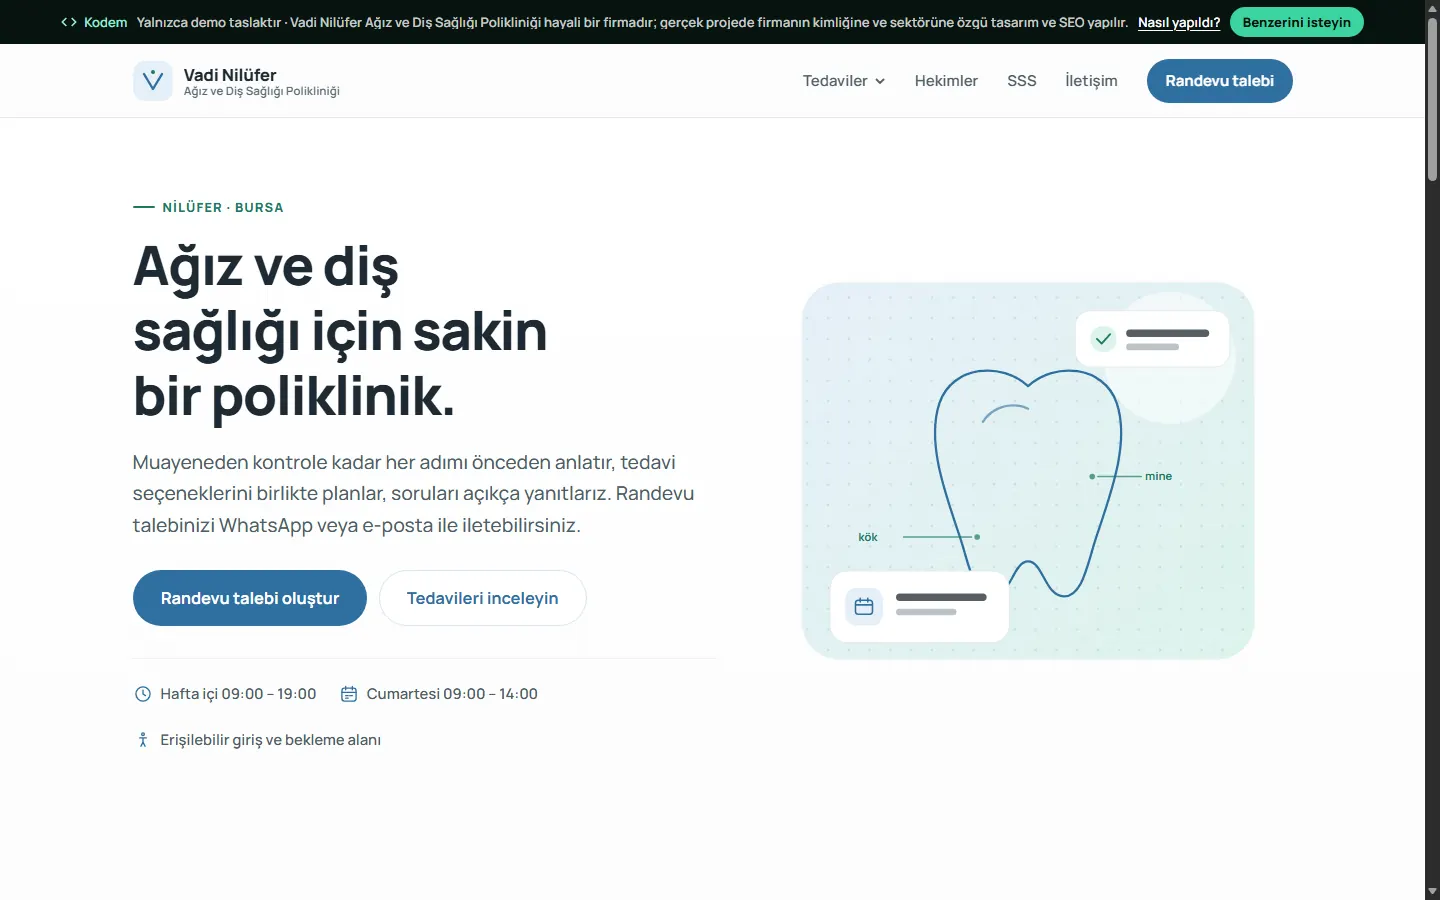Click 'Erişilebilir giriş ve bekleme alanı' text

(x=271, y=740)
